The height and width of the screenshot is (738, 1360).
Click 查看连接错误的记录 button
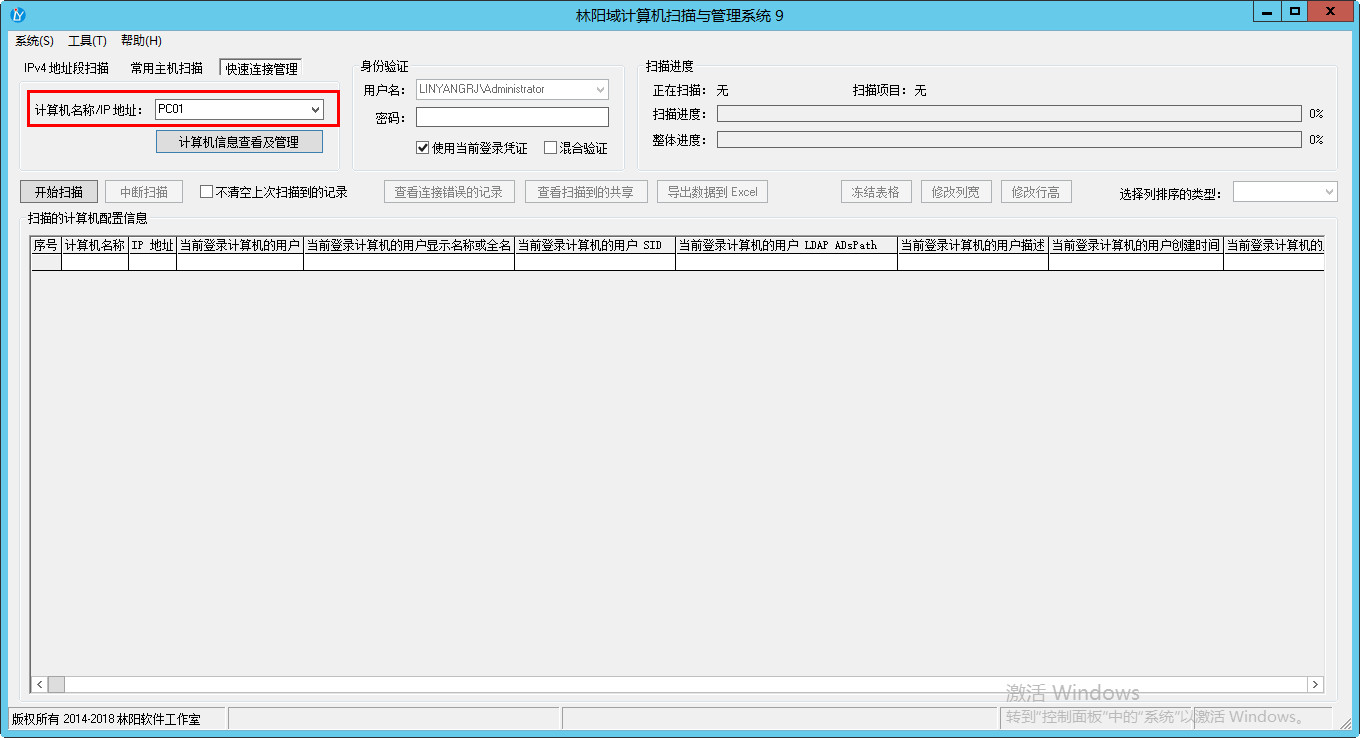(449, 192)
